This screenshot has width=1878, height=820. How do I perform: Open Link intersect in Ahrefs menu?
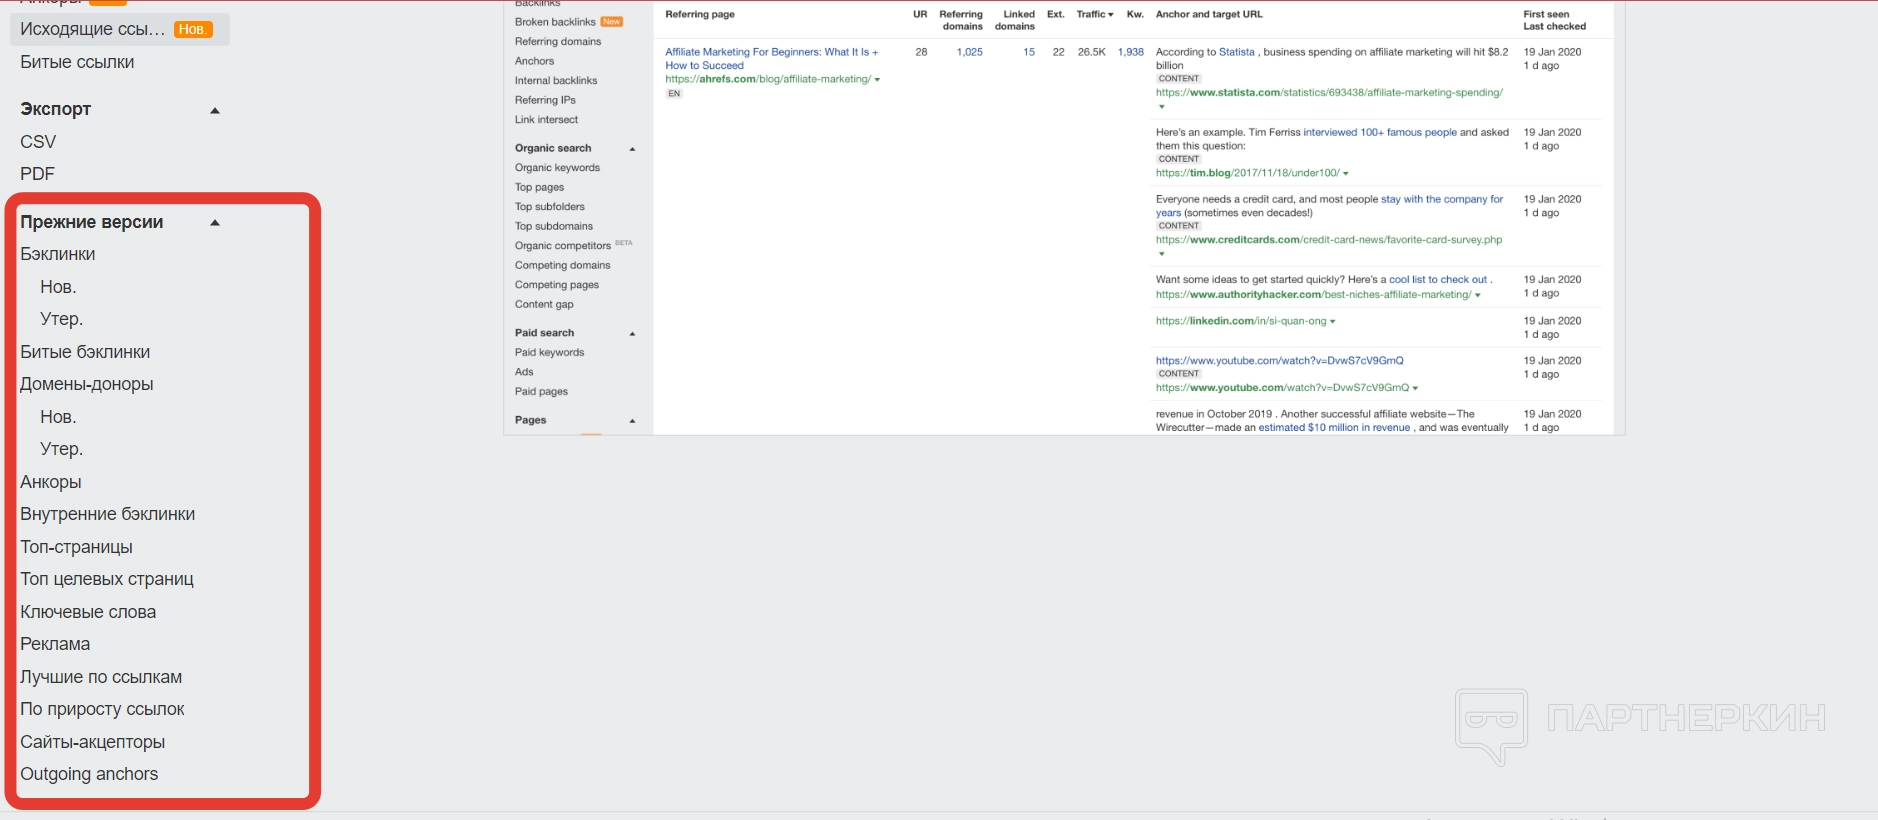tap(546, 119)
